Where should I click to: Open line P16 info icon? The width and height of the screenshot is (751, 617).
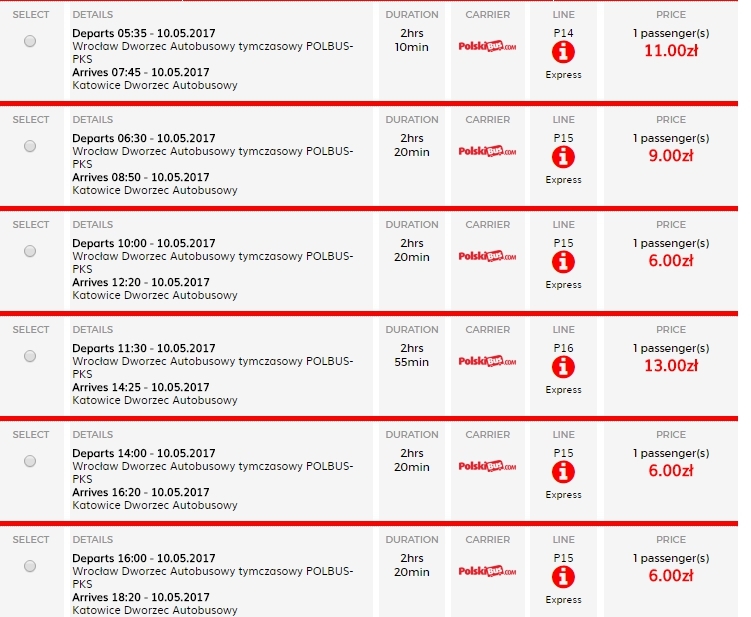[x=563, y=367]
